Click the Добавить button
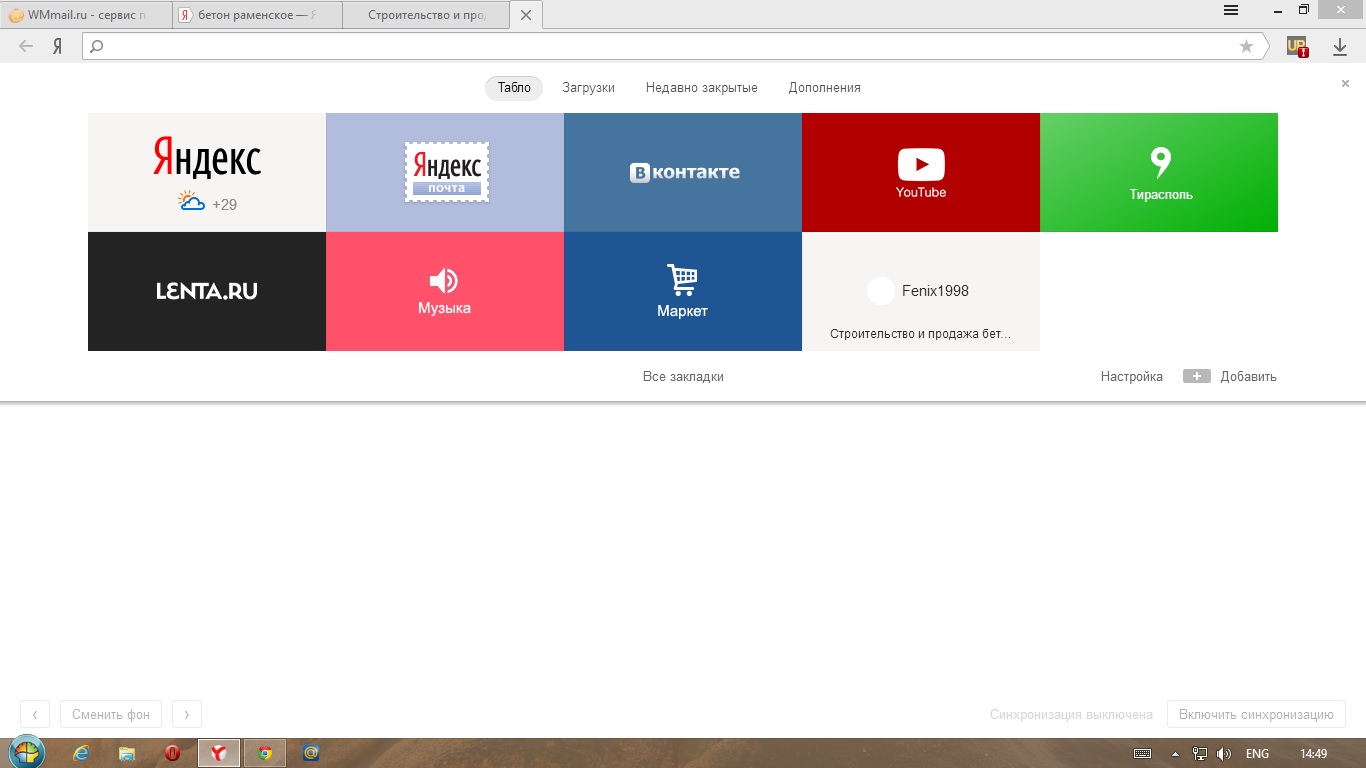The width and height of the screenshot is (1366, 768). (x=1230, y=377)
